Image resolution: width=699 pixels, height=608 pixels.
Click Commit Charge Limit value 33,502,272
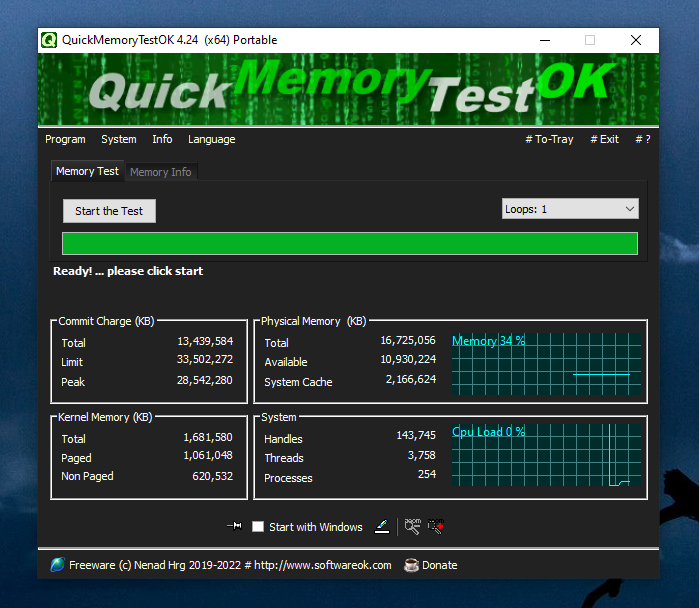point(205,359)
